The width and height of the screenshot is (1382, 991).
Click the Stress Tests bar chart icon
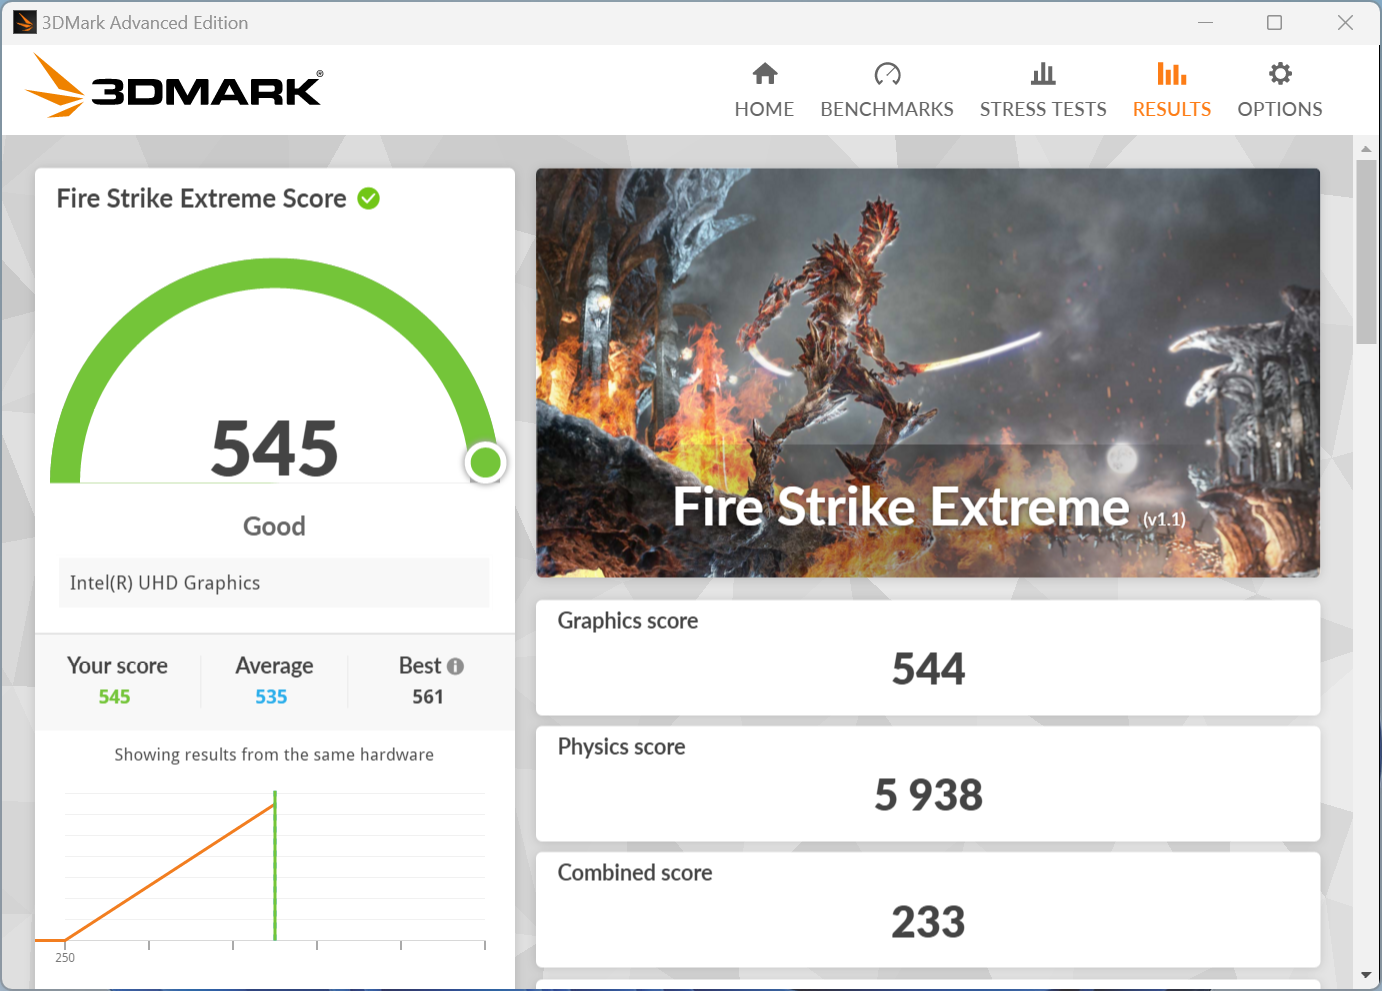point(1043,74)
